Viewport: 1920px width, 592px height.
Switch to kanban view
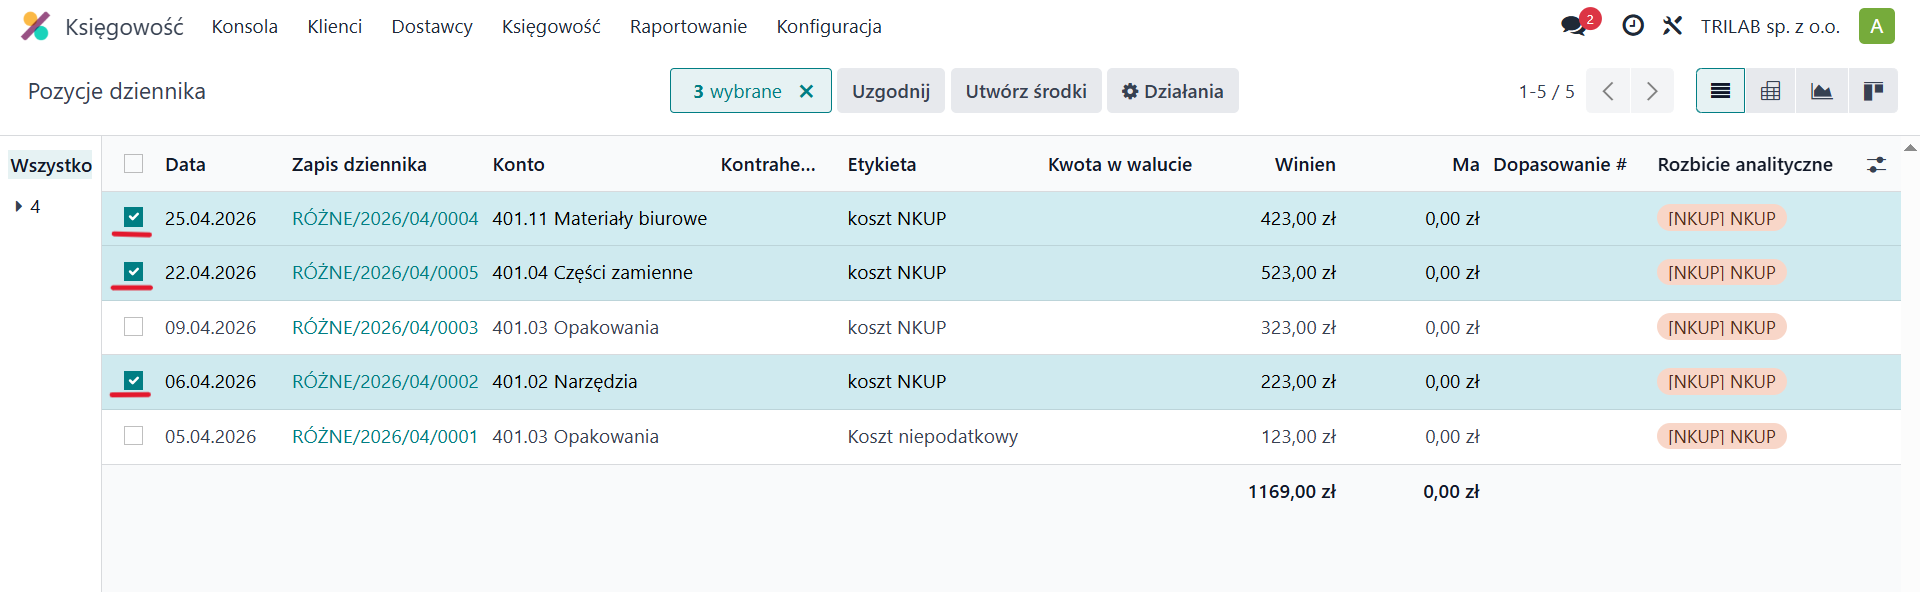coord(1873,91)
